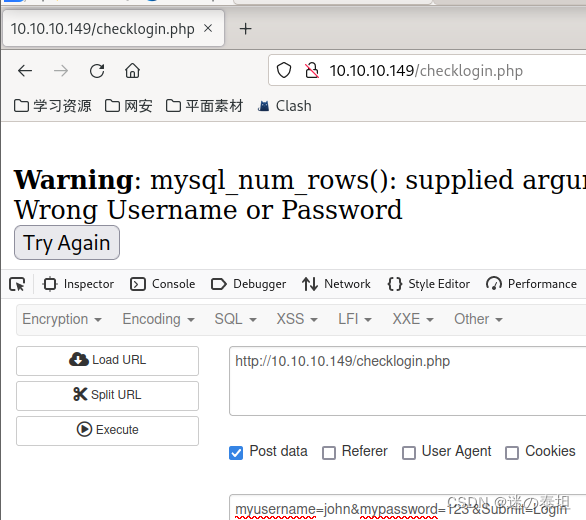This screenshot has height=520, width=586.
Task: Open a new browser tab
Action: click(246, 29)
